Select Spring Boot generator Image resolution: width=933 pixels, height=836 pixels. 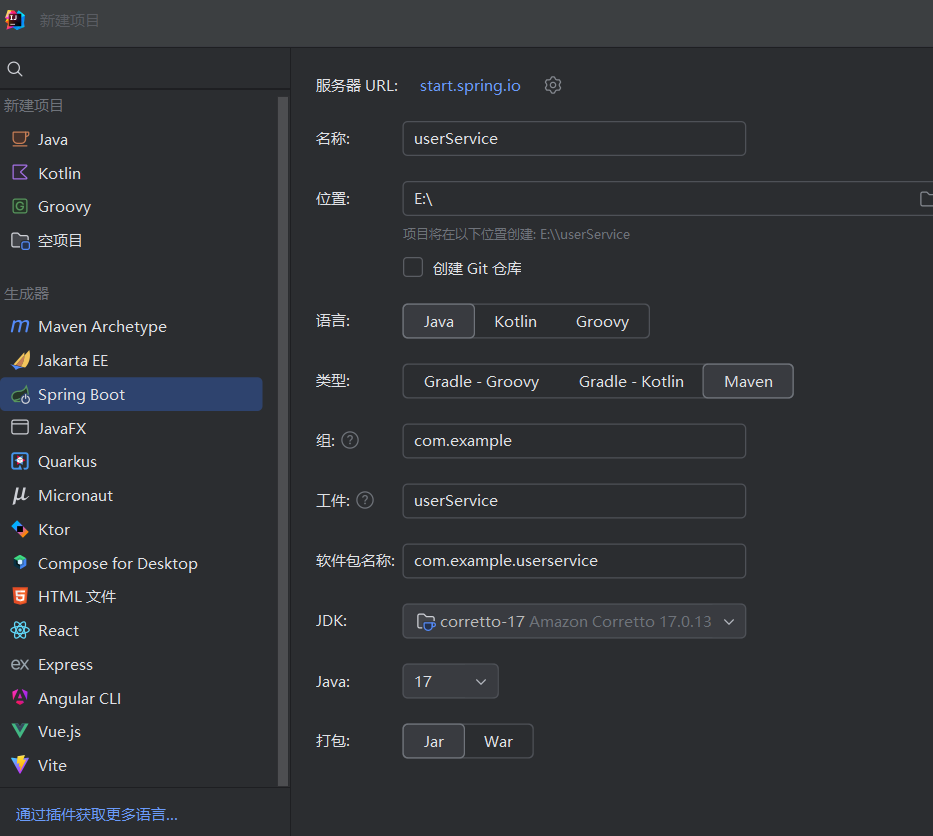pyautogui.click(x=131, y=394)
